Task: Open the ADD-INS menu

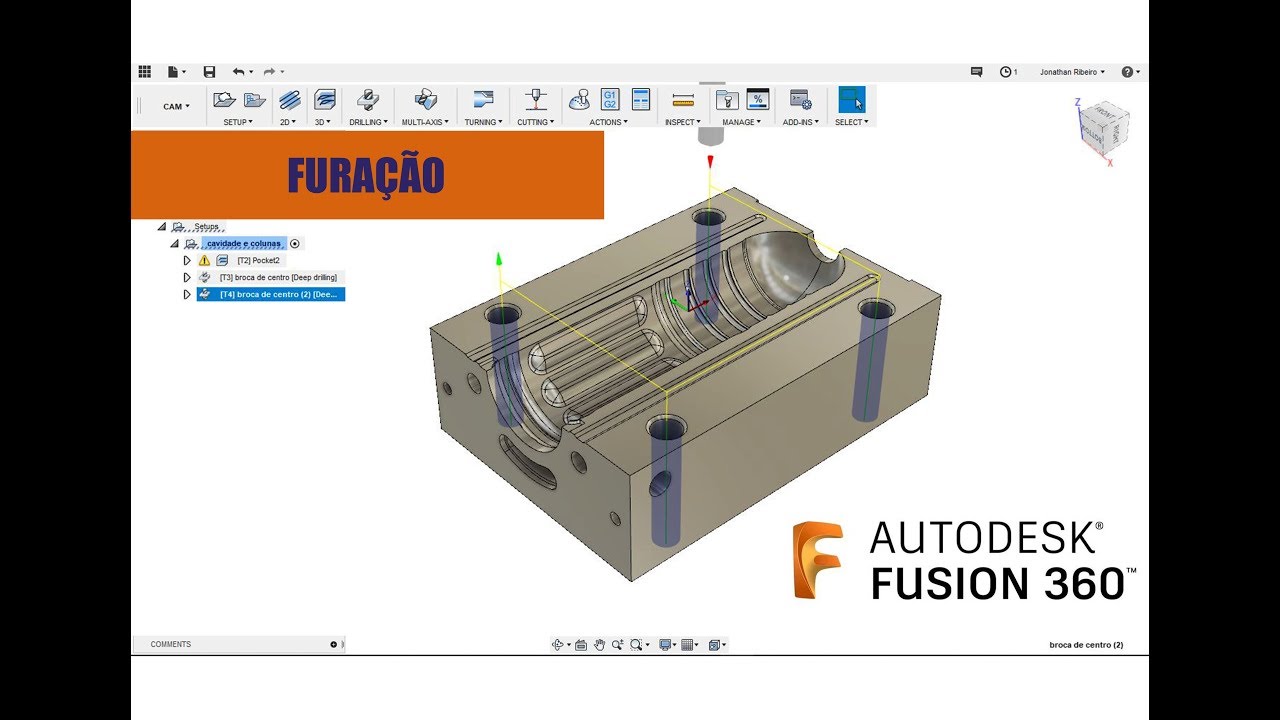Action: pos(801,122)
